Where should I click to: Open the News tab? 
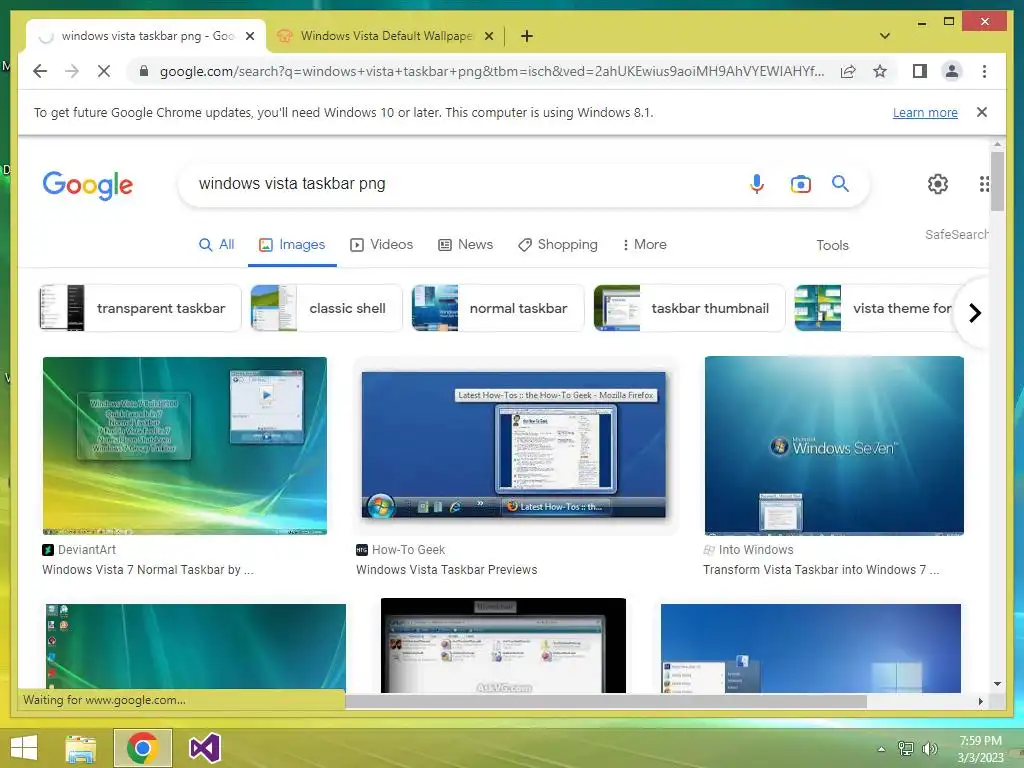465,245
